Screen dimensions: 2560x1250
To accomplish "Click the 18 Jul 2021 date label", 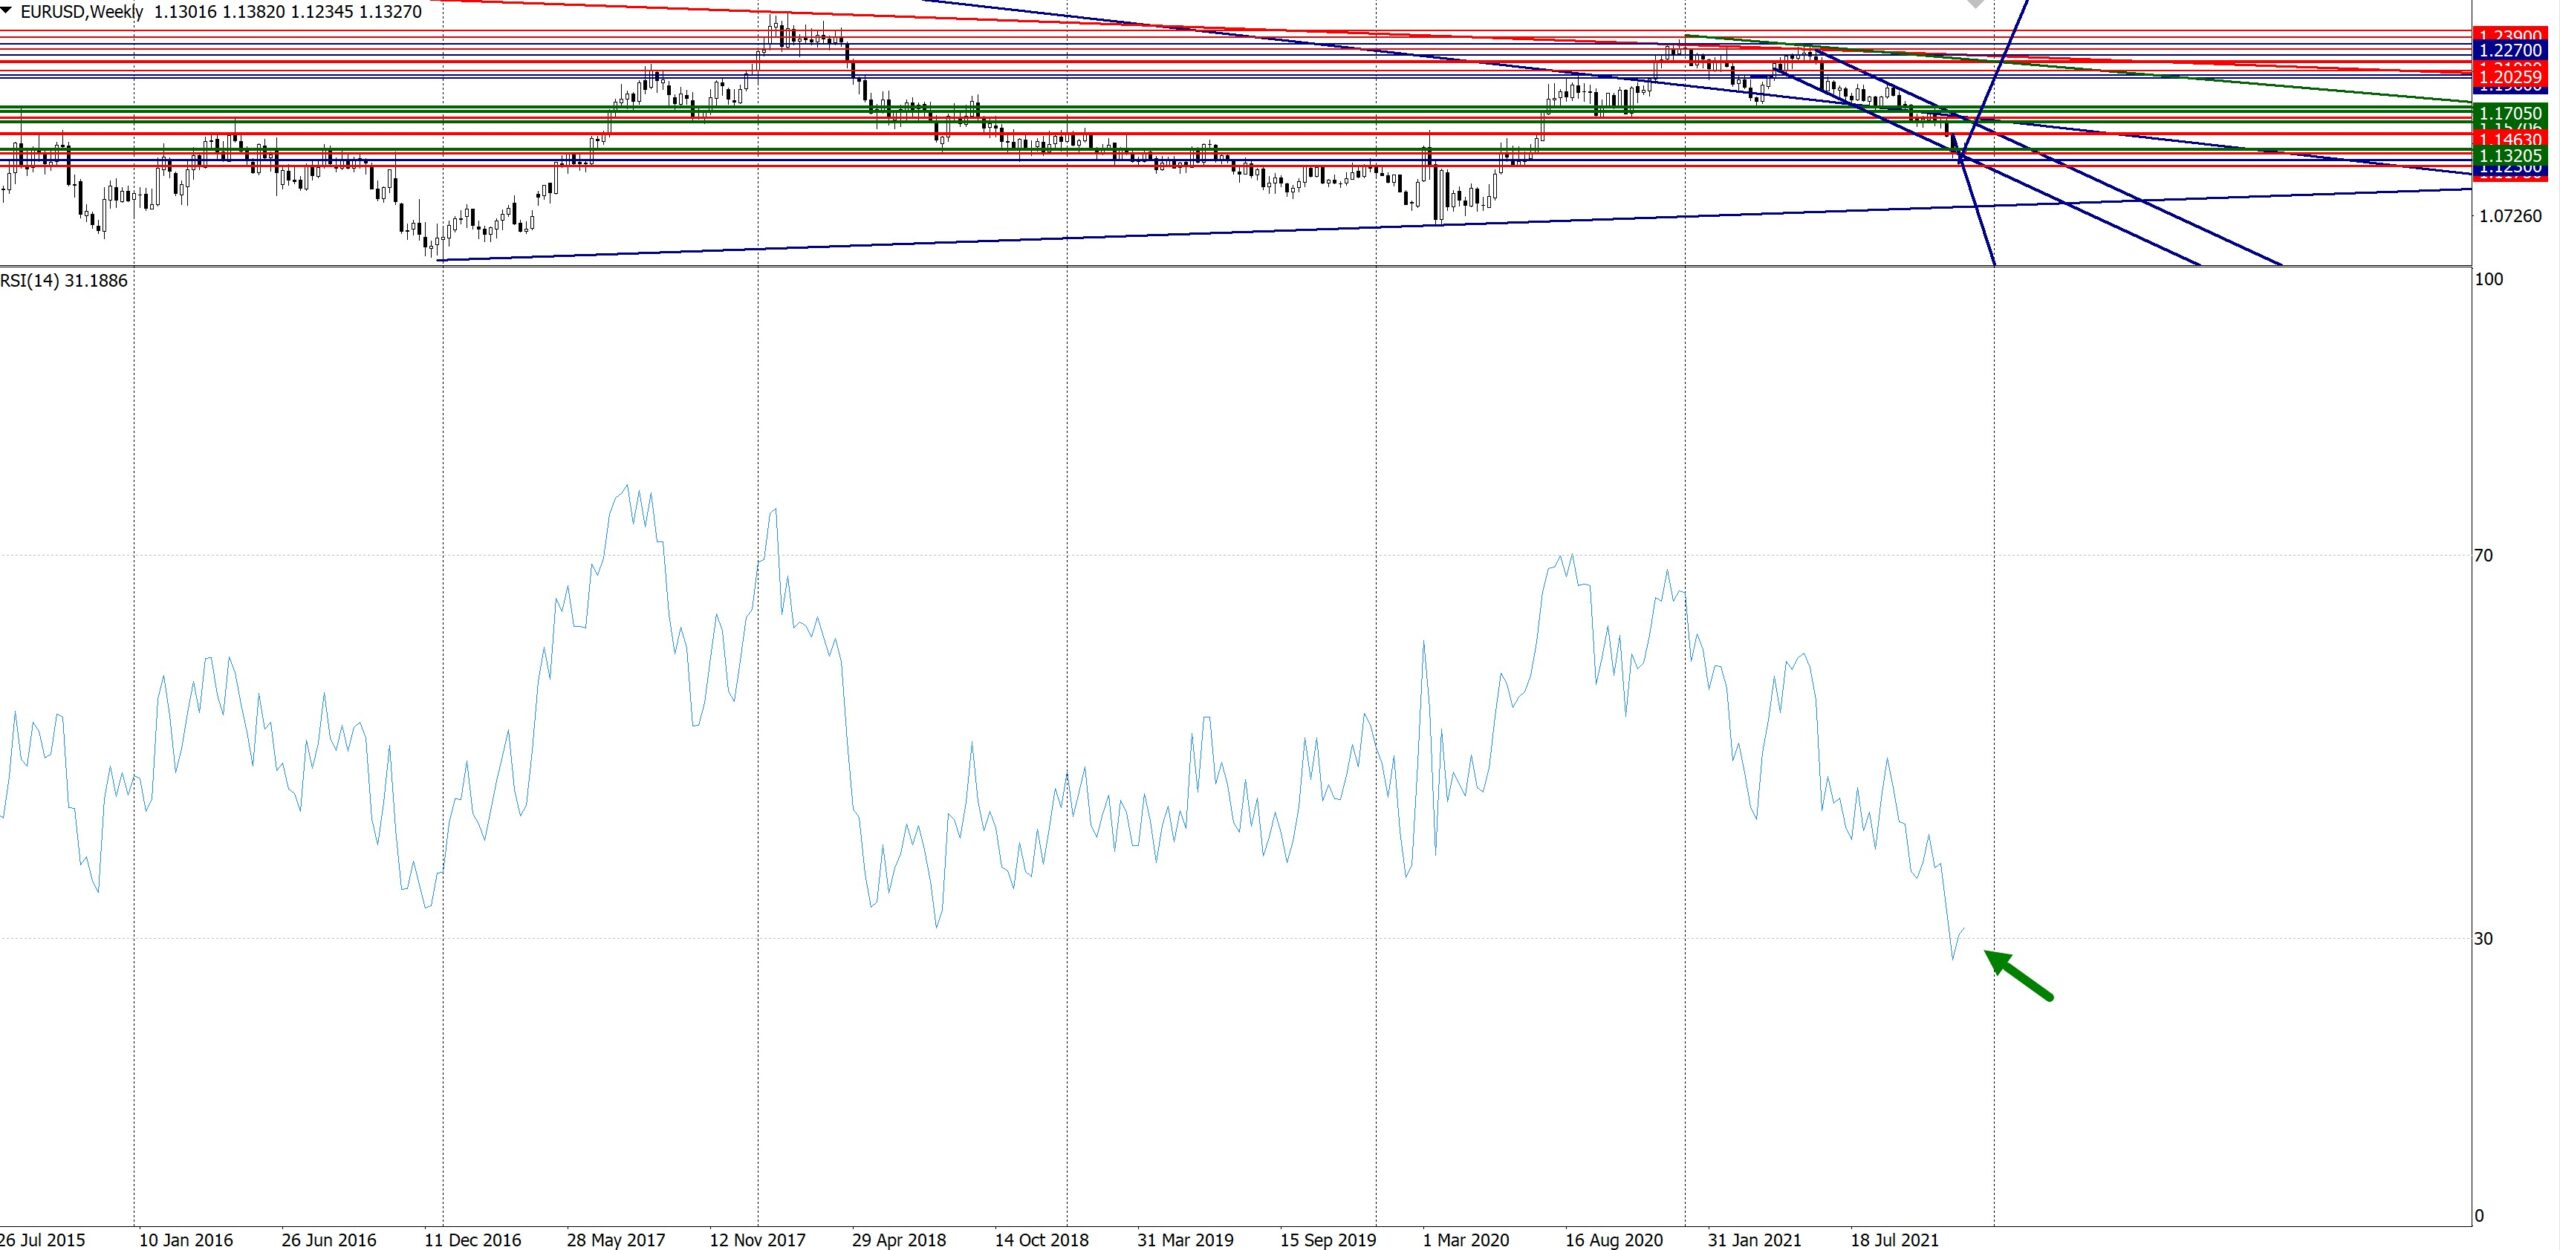I will [x=1894, y=1240].
